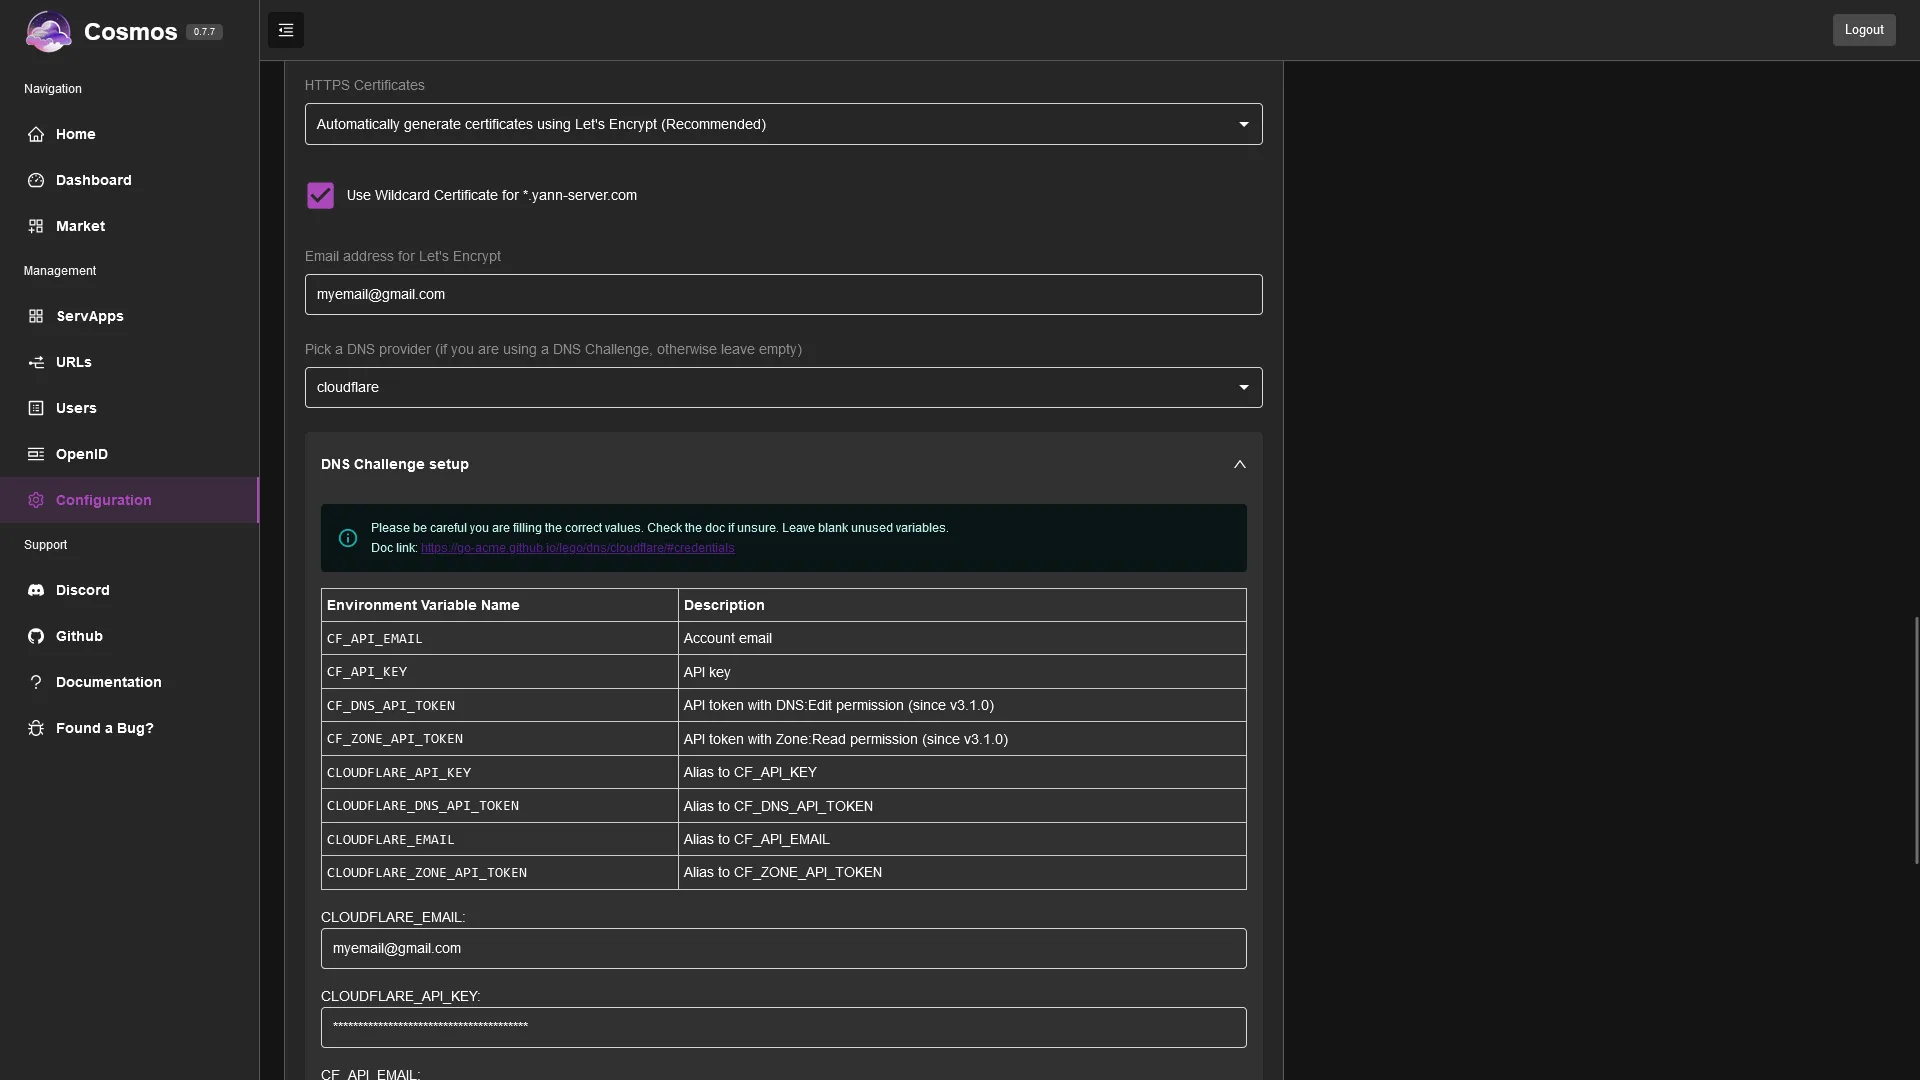
Task: Click the CF_API_KEY table cell
Action: 499,672
